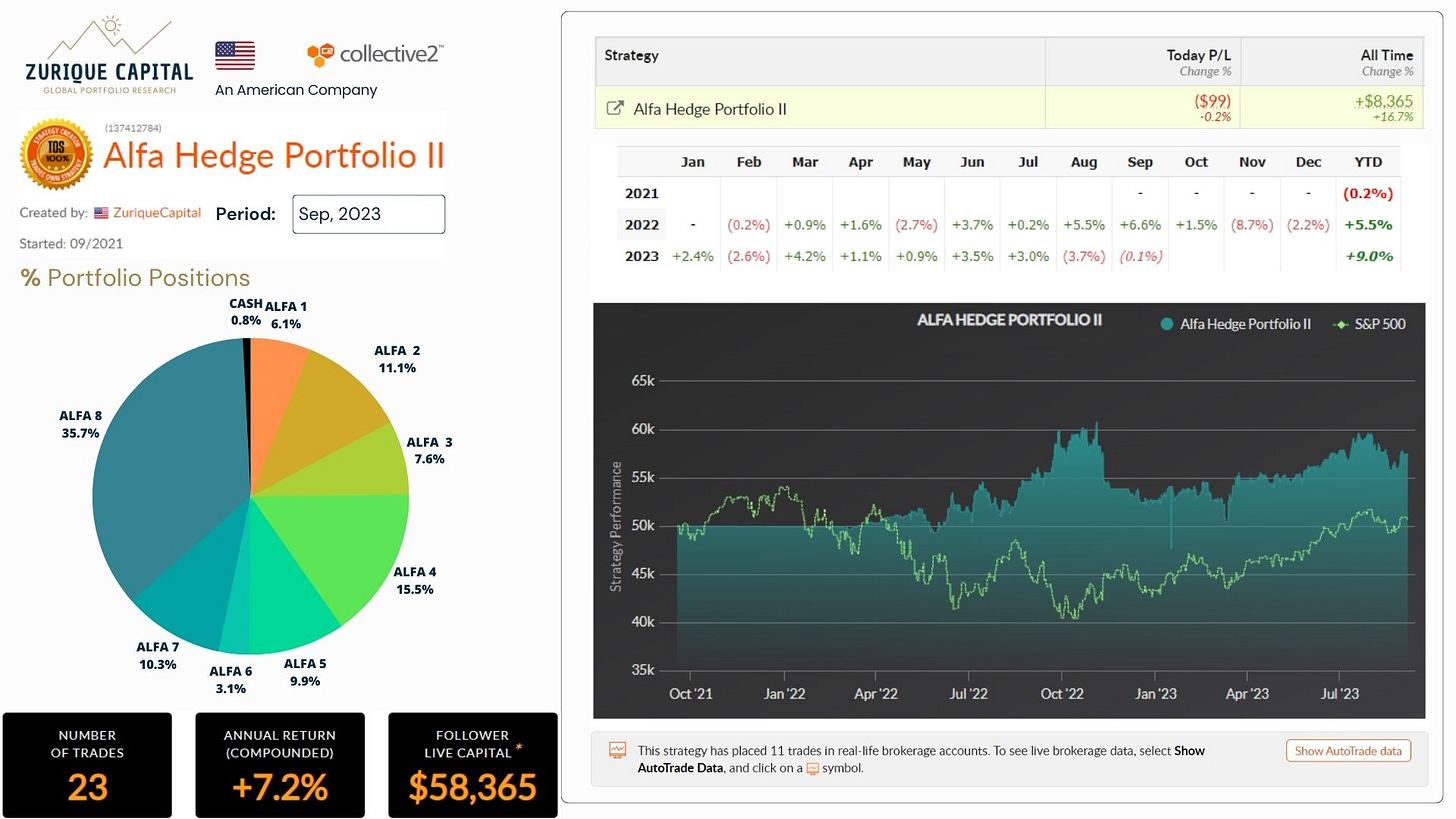This screenshot has width=1456, height=819.
Task: Toggle the Alfa Hedge Portfolio II legend label
Action: tap(1245, 324)
